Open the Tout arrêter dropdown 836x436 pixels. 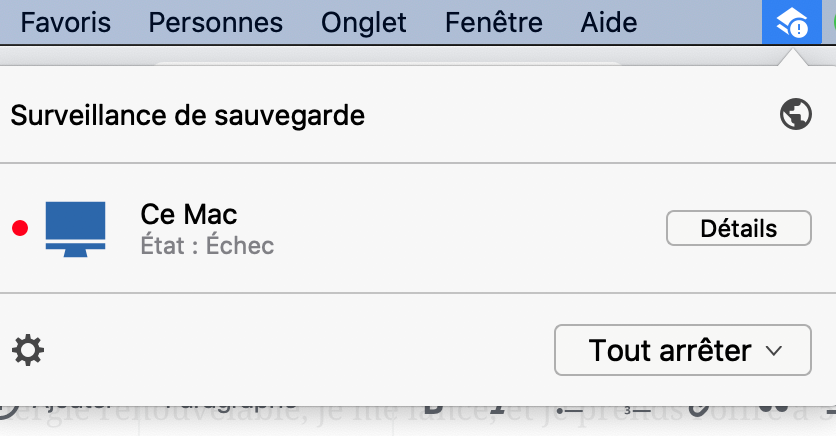click(682, 350)
